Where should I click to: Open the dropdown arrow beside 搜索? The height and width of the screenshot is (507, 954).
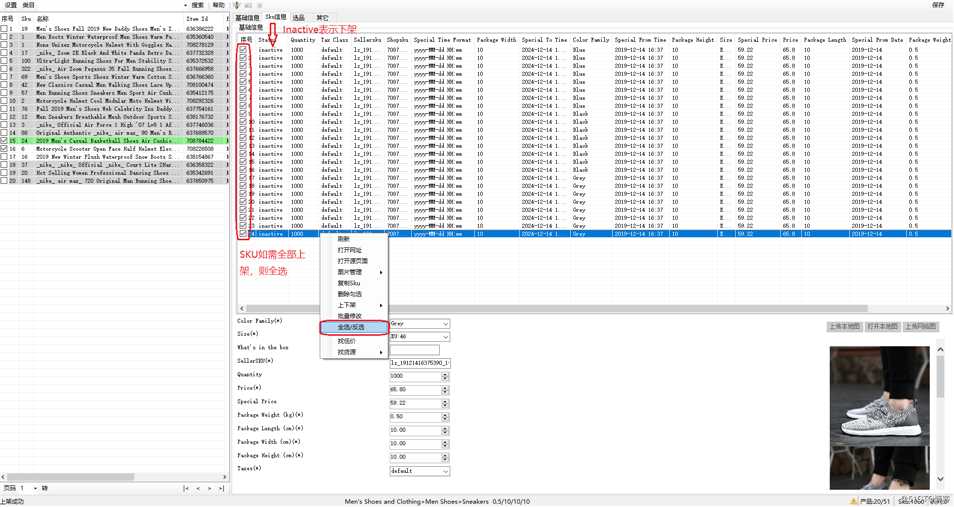186,5
